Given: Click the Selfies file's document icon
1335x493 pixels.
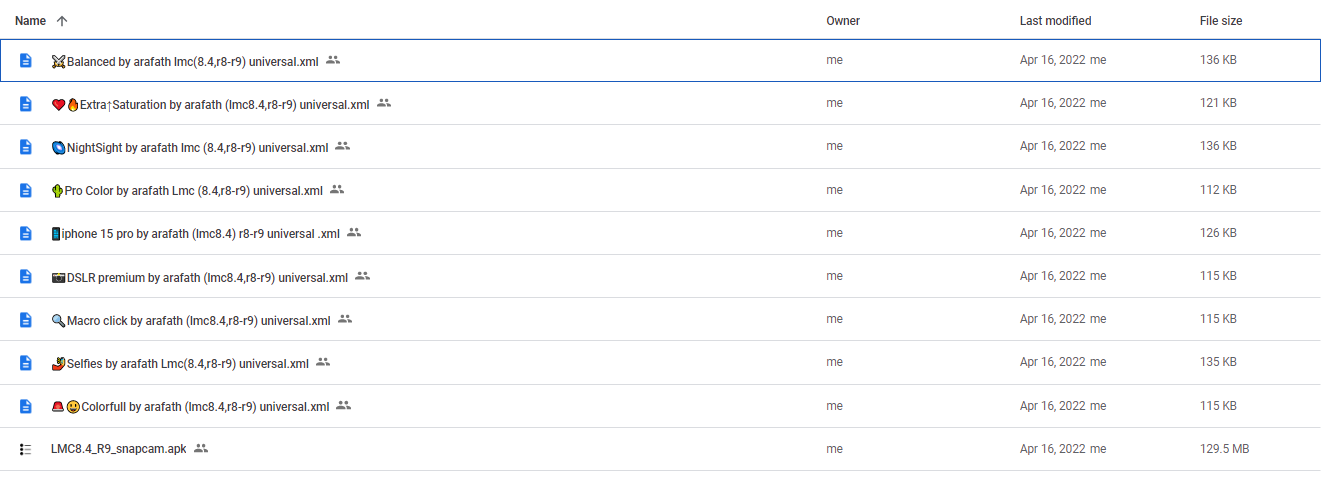Looking at the screenshot, I should [26, 363].
